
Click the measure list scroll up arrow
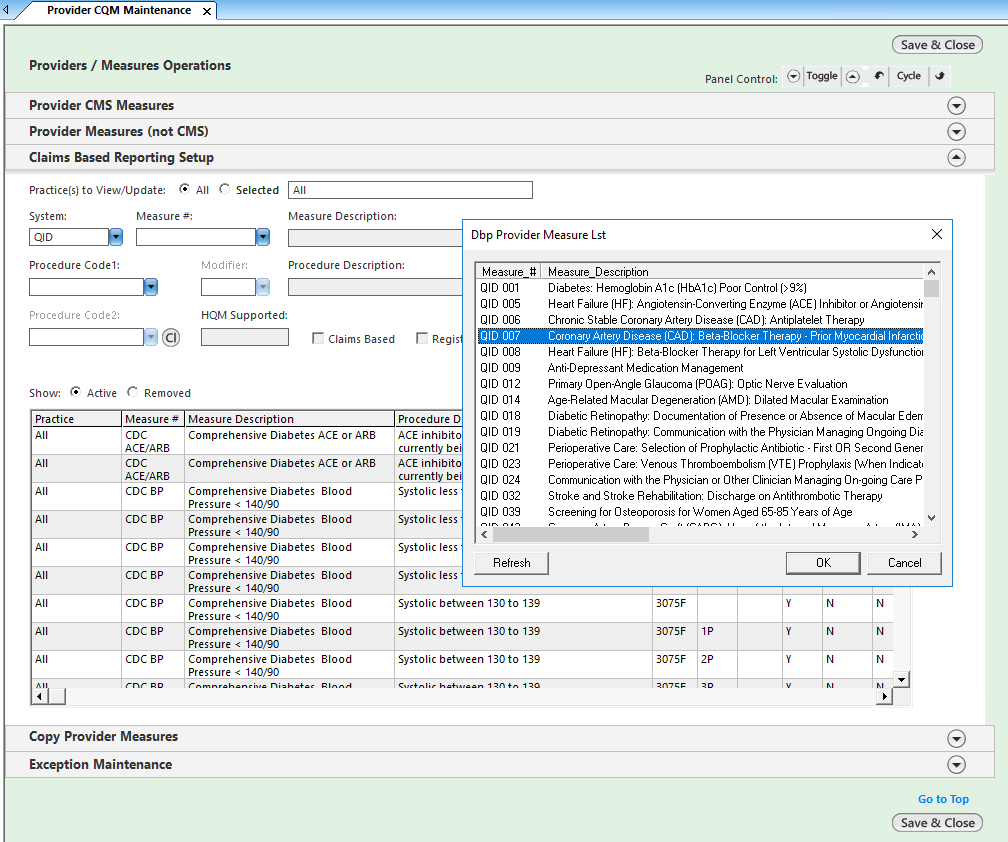[932, 271]
